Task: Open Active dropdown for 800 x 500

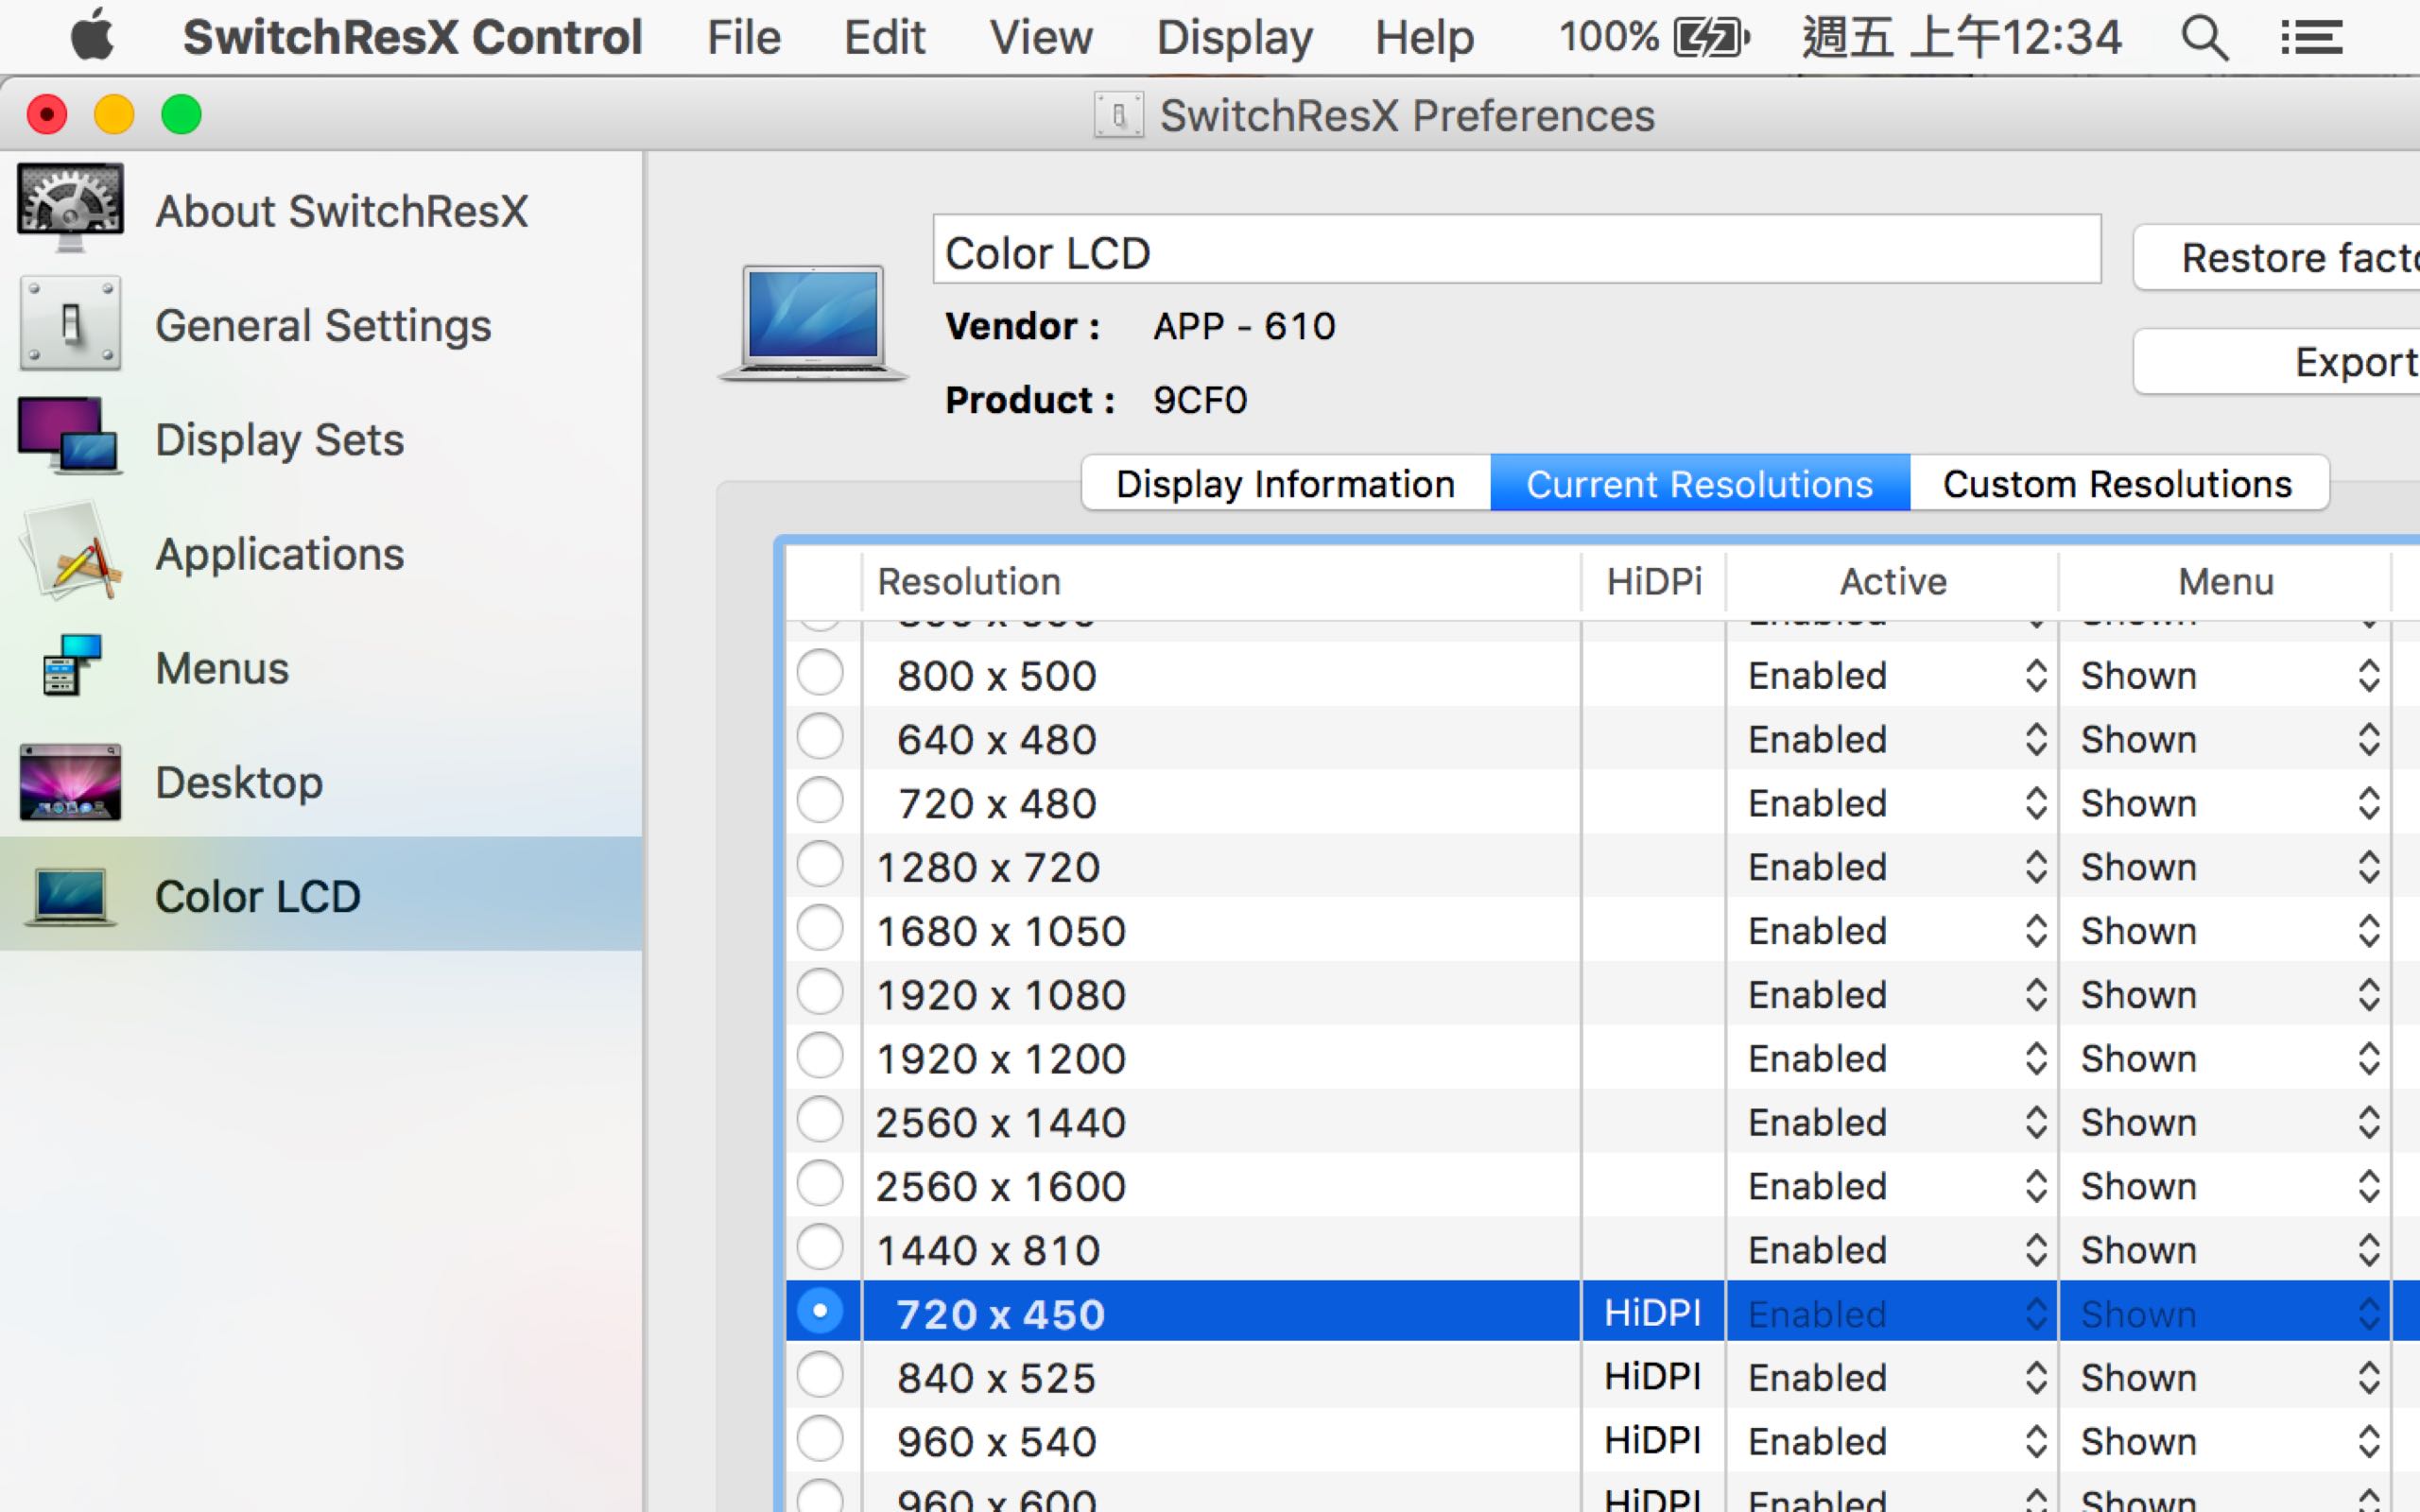Action: tap(1892, 676)
